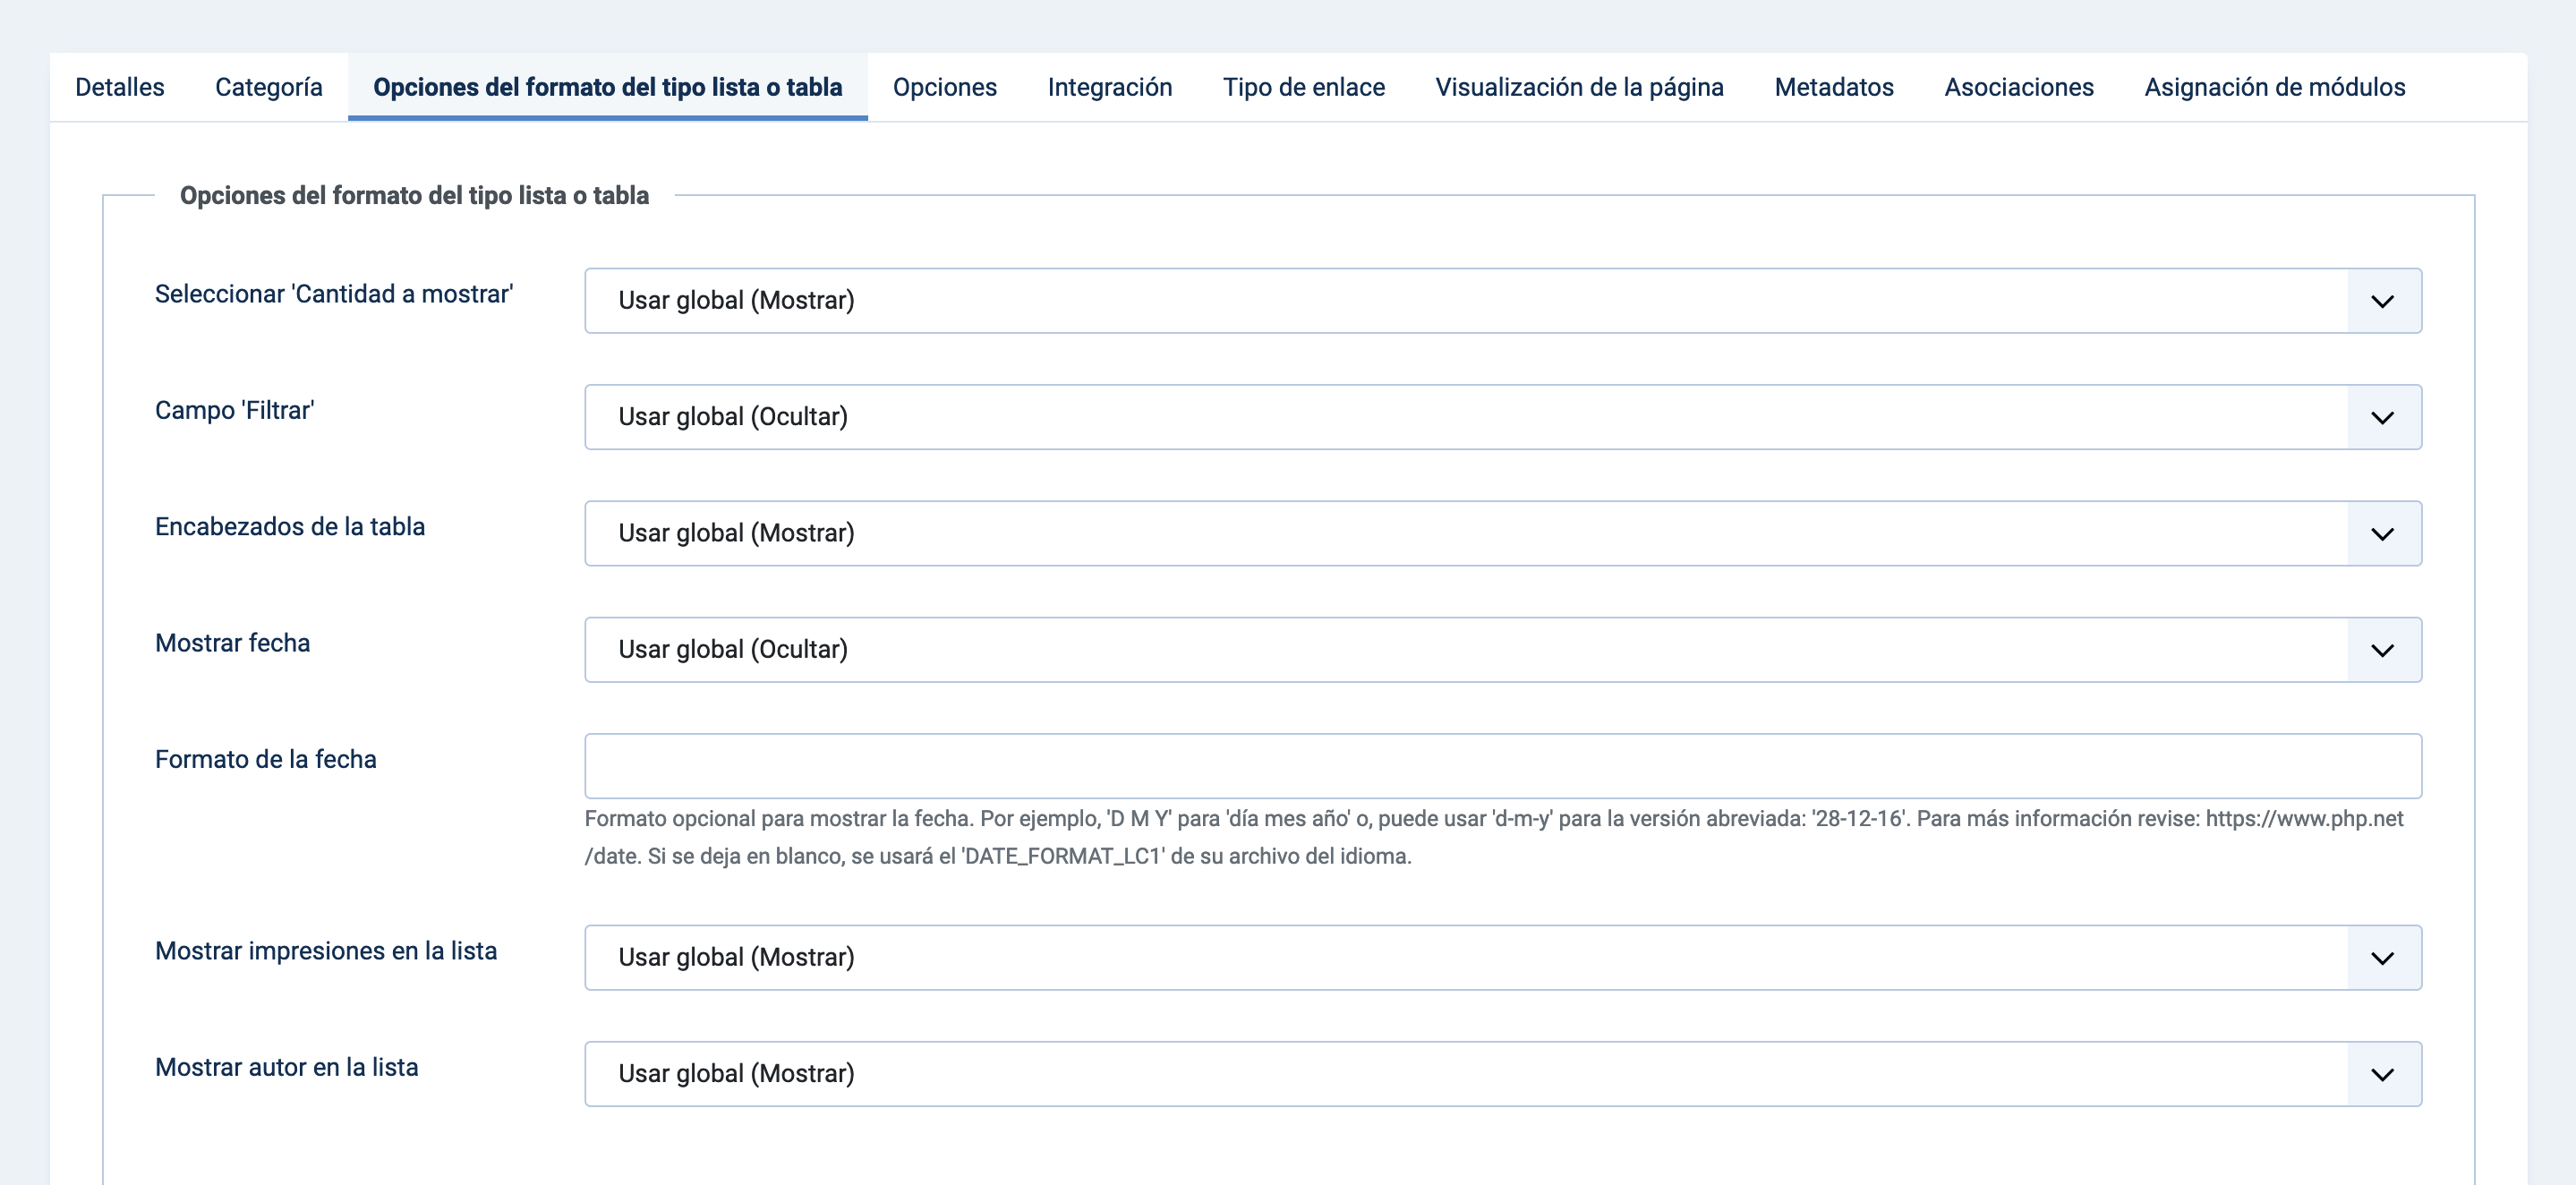Go to the Opciones tab
The height and width of the screenshot is (1185, 2576).
(x=945, y=87)
